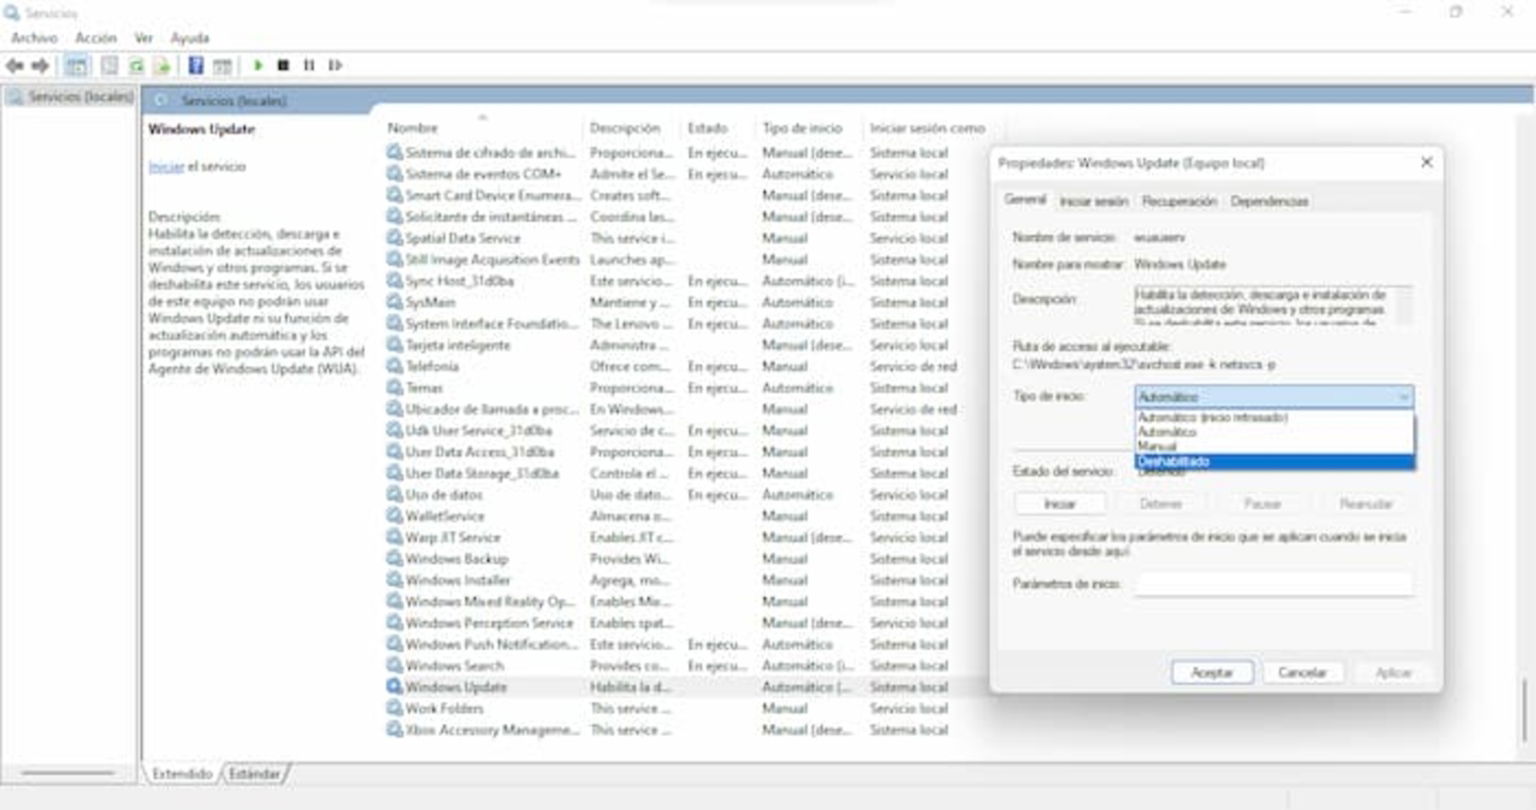Select the Spatial Data Service icon

coord(395,238)
